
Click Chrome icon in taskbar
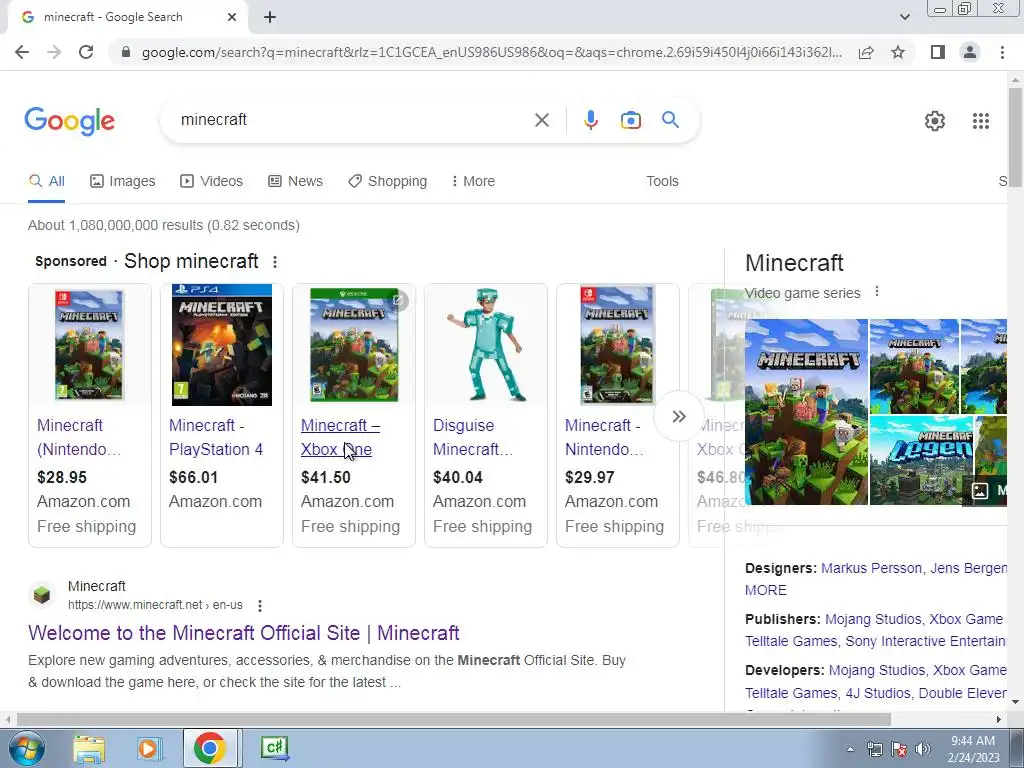pos(210,748)
